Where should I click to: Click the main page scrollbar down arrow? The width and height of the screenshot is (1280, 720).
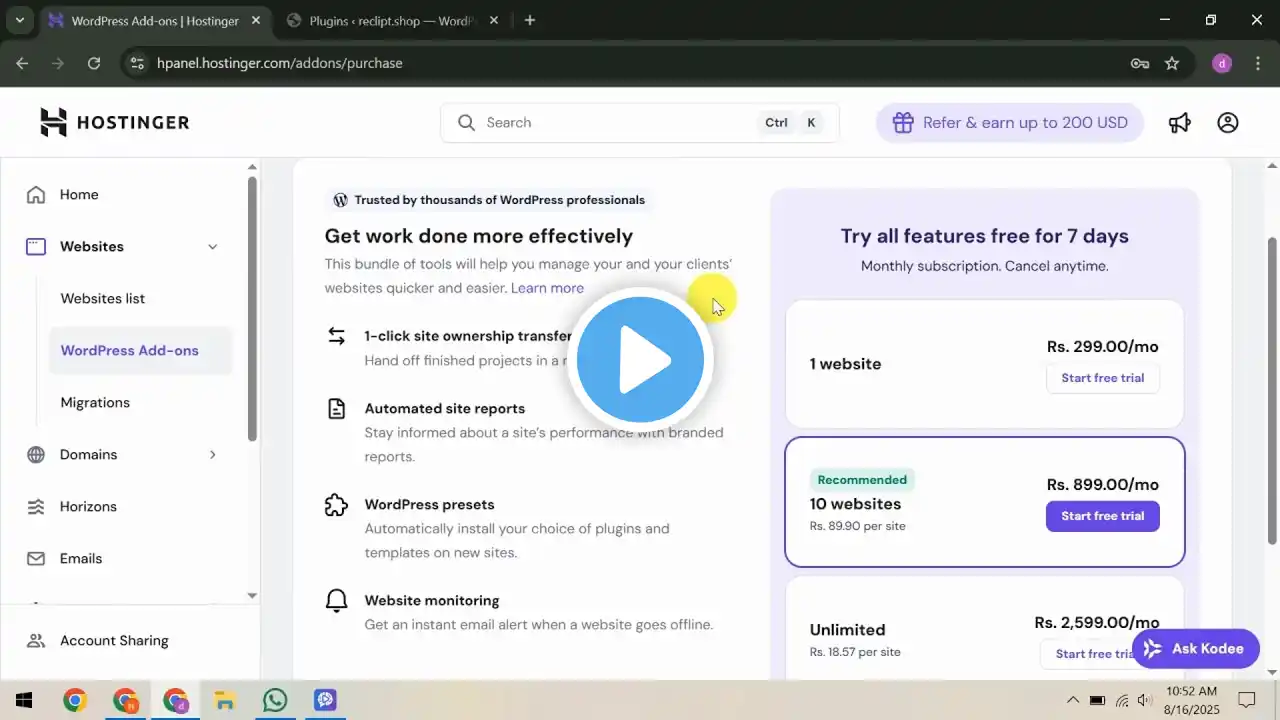coord(1272,672)
